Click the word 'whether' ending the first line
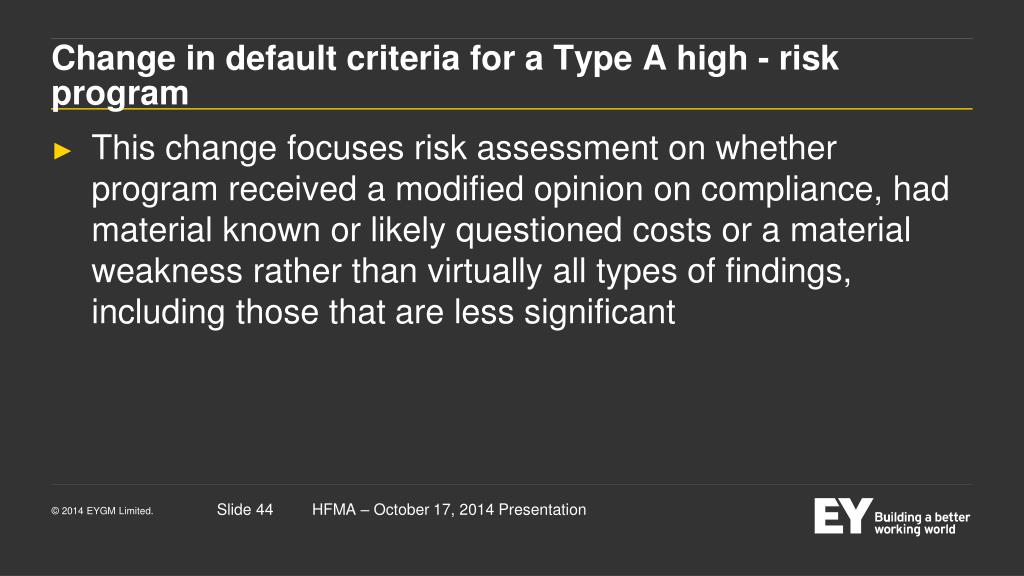Screen dimensions: 1024x576 point(776,148)
